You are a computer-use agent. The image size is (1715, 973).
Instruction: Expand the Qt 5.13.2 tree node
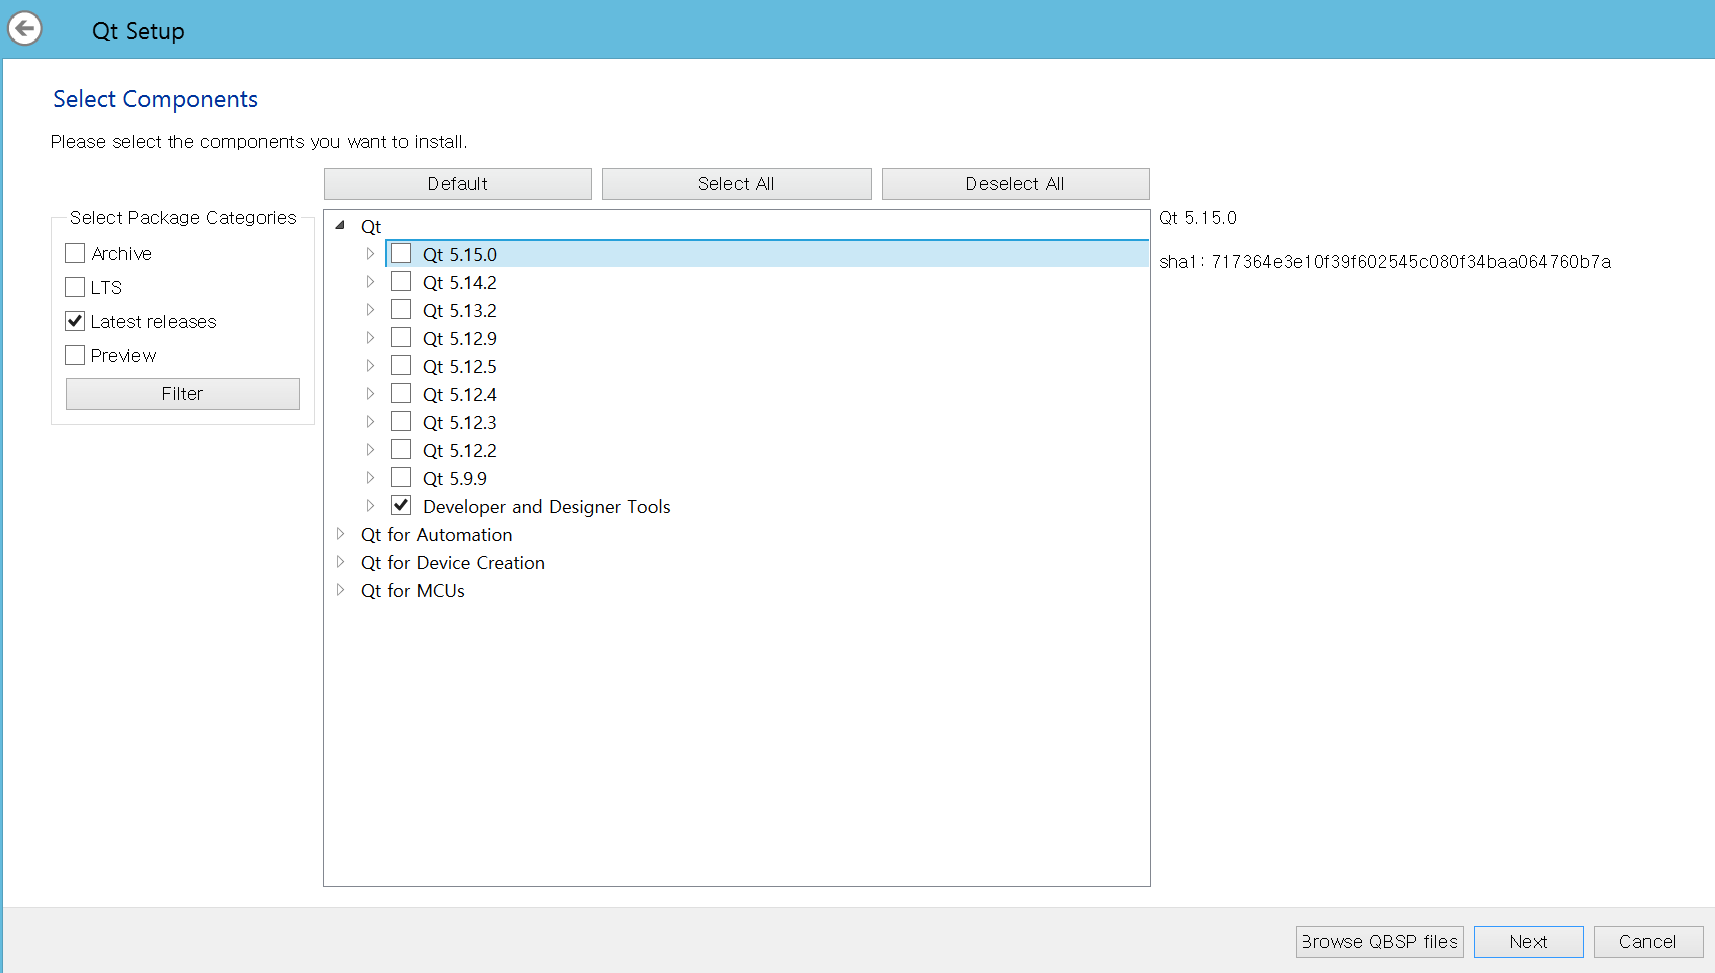(x=370, y=310)
